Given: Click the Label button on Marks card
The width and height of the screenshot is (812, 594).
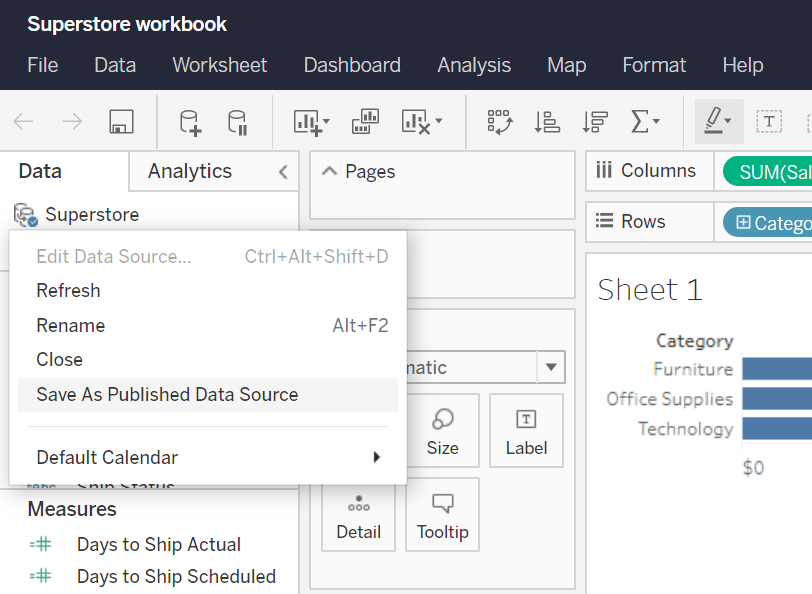Looking at the screenshot, I should point(526,431).
